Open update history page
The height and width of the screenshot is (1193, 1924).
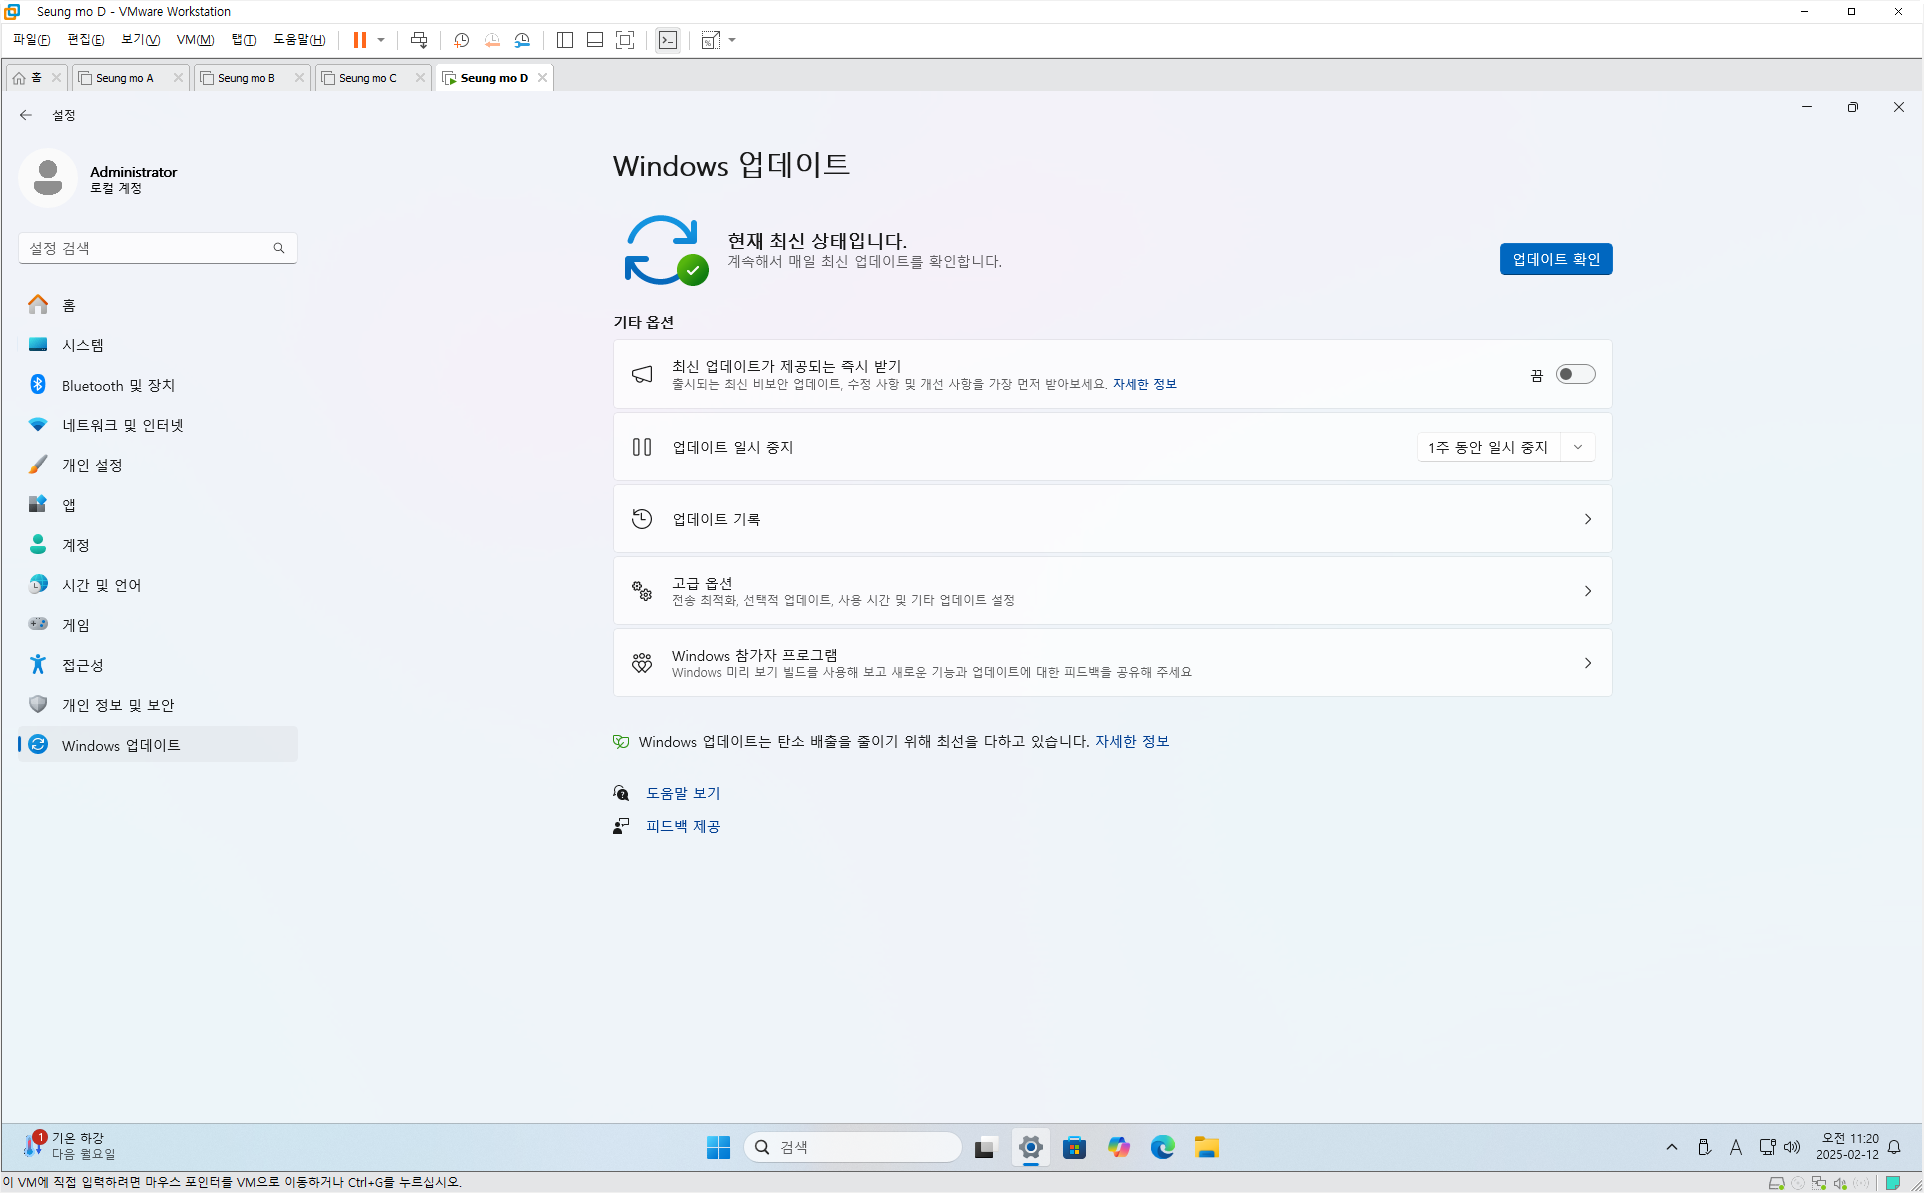point(1112,519)
